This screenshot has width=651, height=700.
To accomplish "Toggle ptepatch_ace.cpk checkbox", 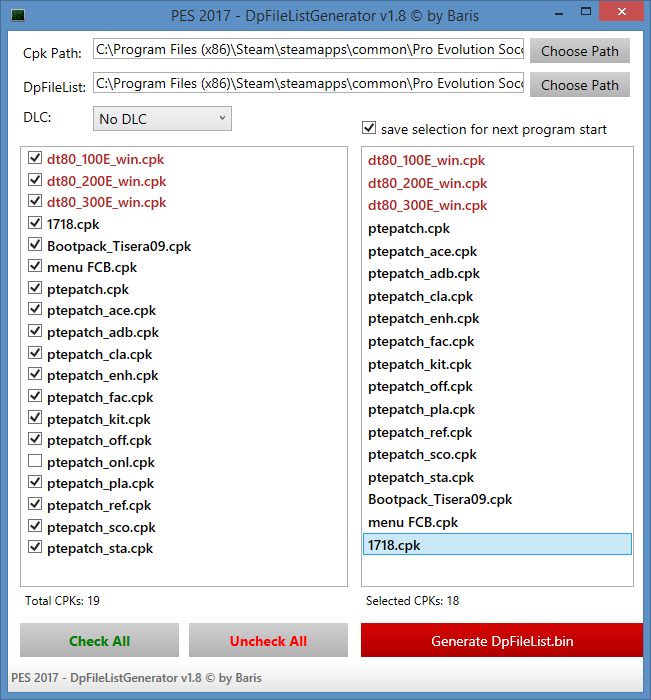I will pos(35,309).
